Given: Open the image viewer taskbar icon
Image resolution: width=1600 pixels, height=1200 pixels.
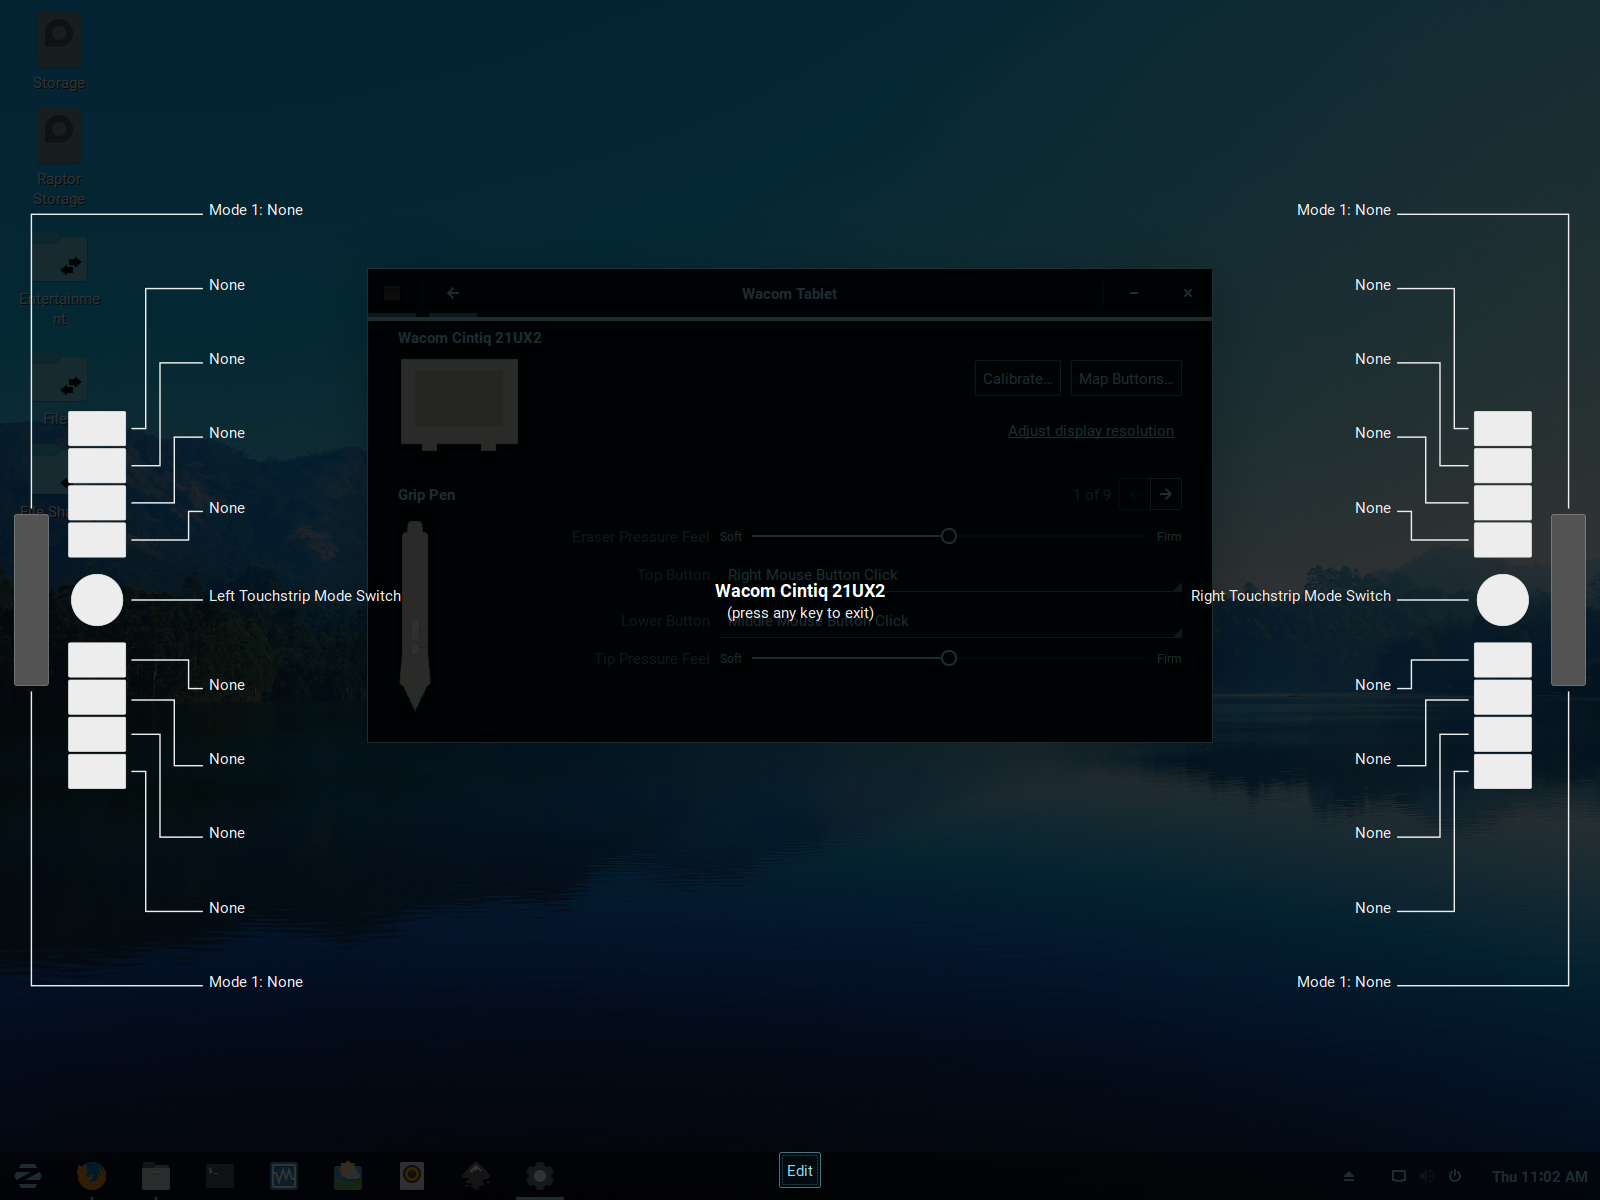Looking at the screenshot, I should pyautogui.click(x=348, y=1176).
